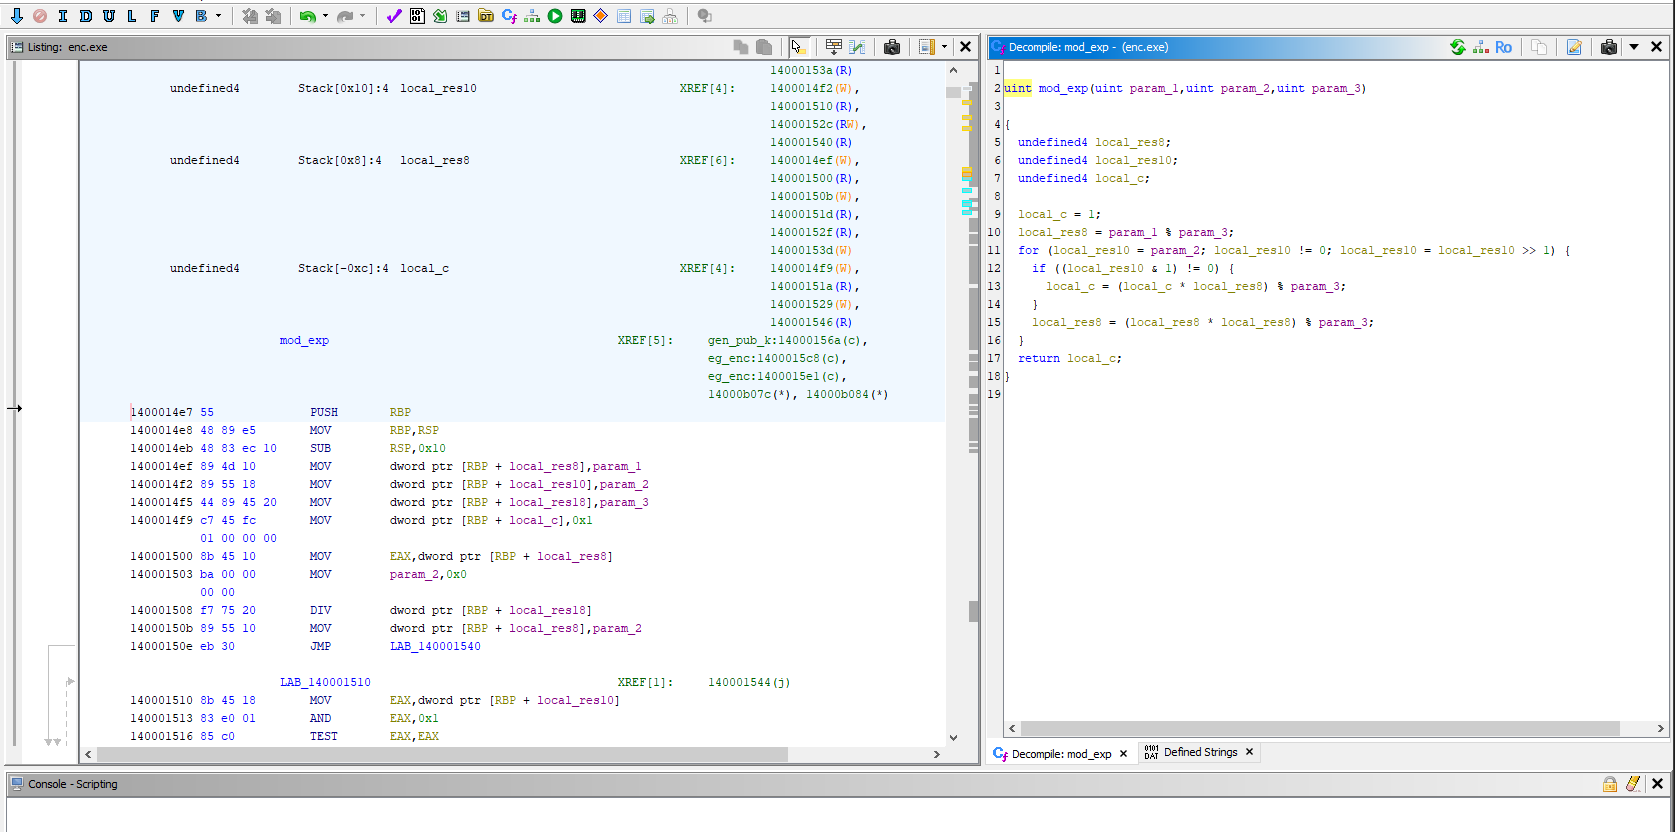Screen dimensions: 1675x832
Task: Click the Listing snapshot camera icon
Action: coord(892,47)
